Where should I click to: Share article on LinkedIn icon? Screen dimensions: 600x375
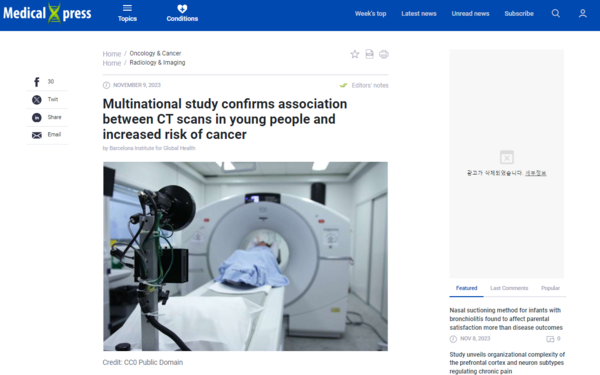coord(37,117)
